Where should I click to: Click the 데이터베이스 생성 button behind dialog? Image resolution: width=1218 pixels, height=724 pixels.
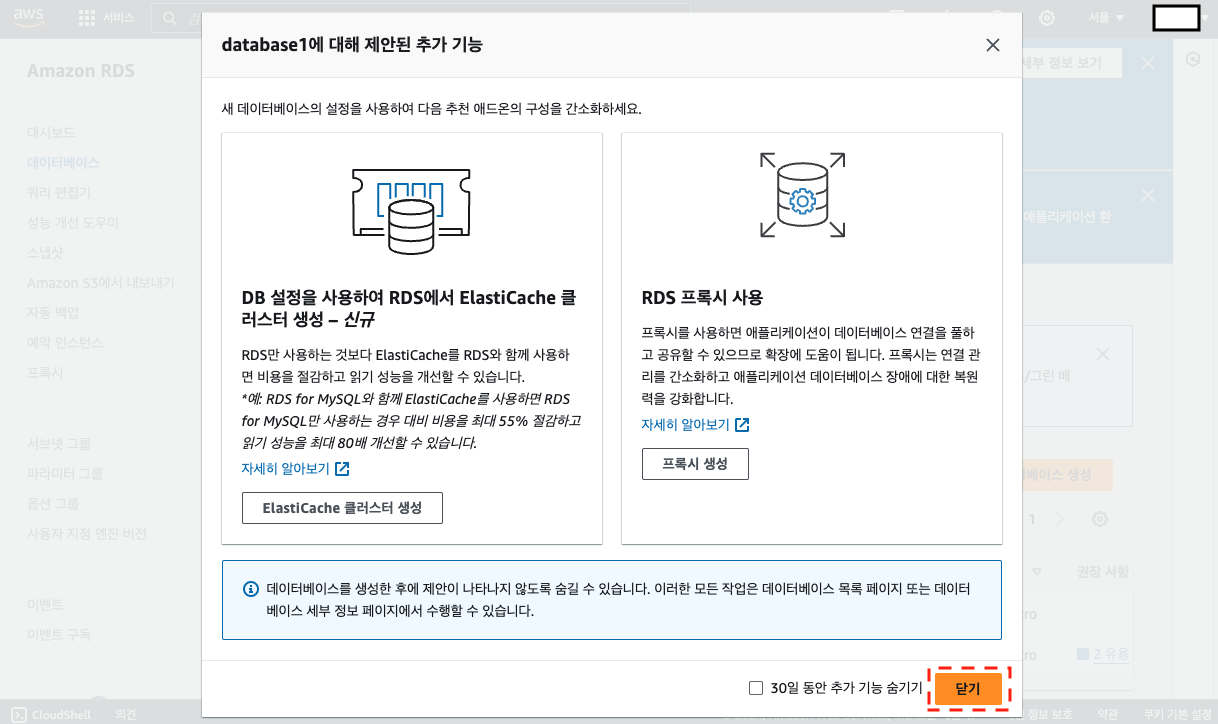tap(1067, 475)
